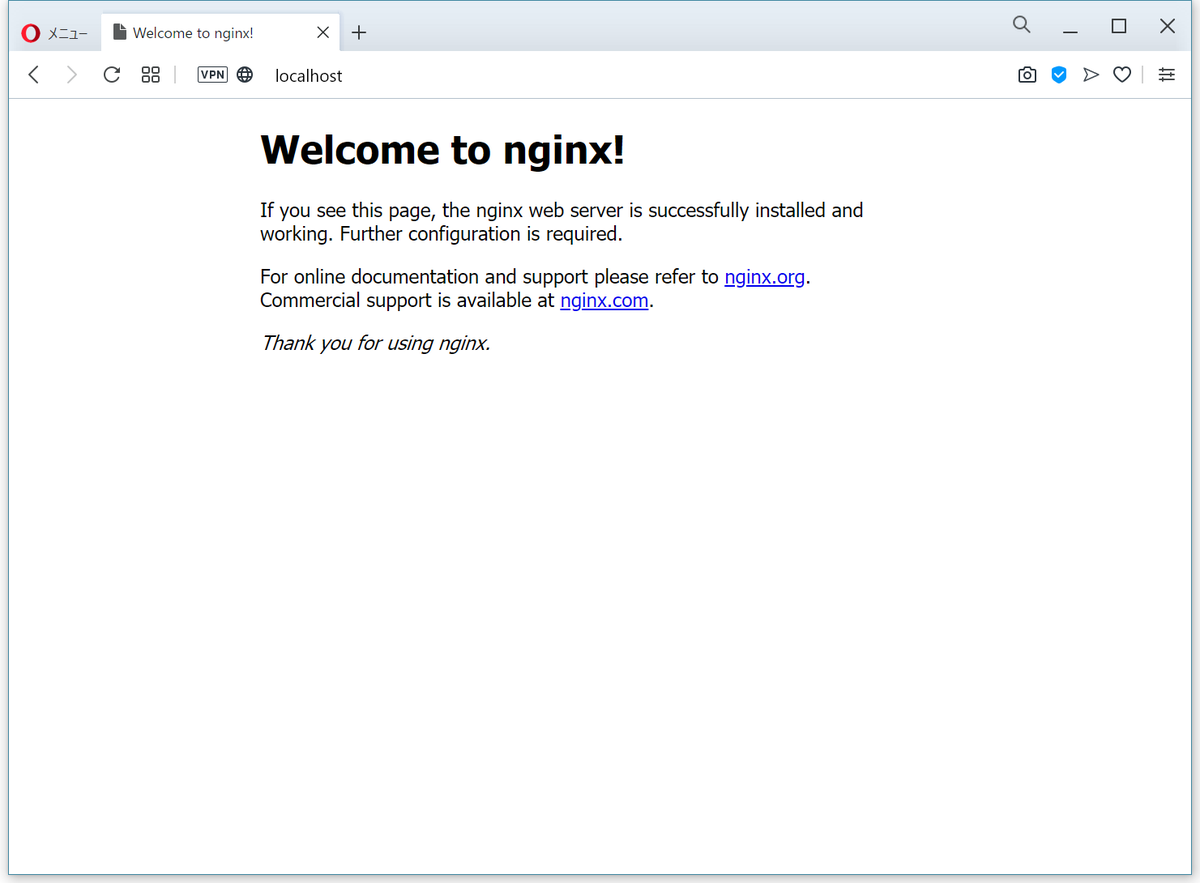Maximize the Opera window
This screenshot has width=1200, height=883.
tap(1119, 27)
